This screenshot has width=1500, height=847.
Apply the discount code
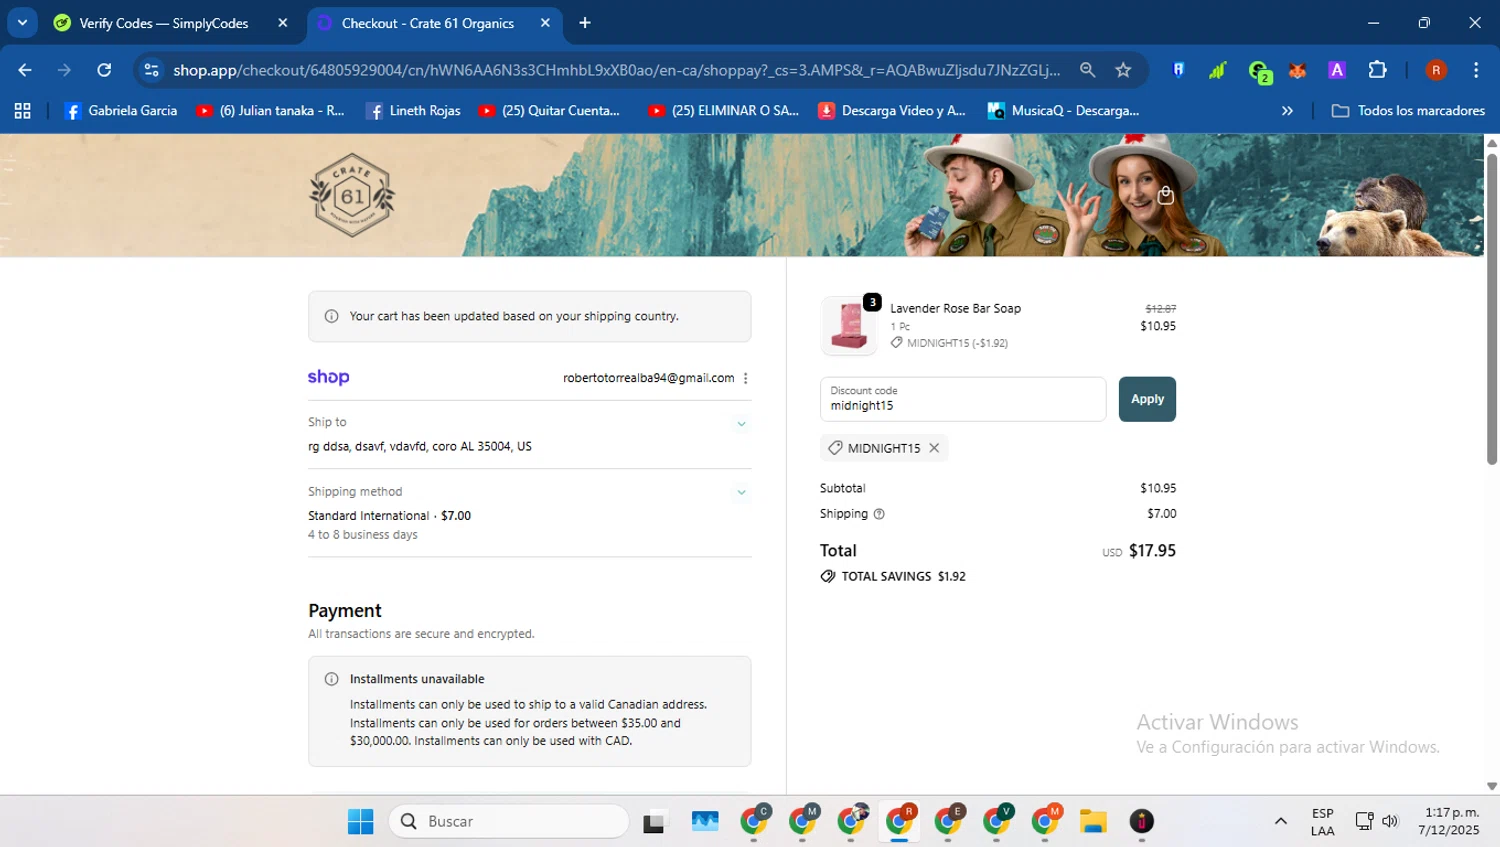(1147, 399)
